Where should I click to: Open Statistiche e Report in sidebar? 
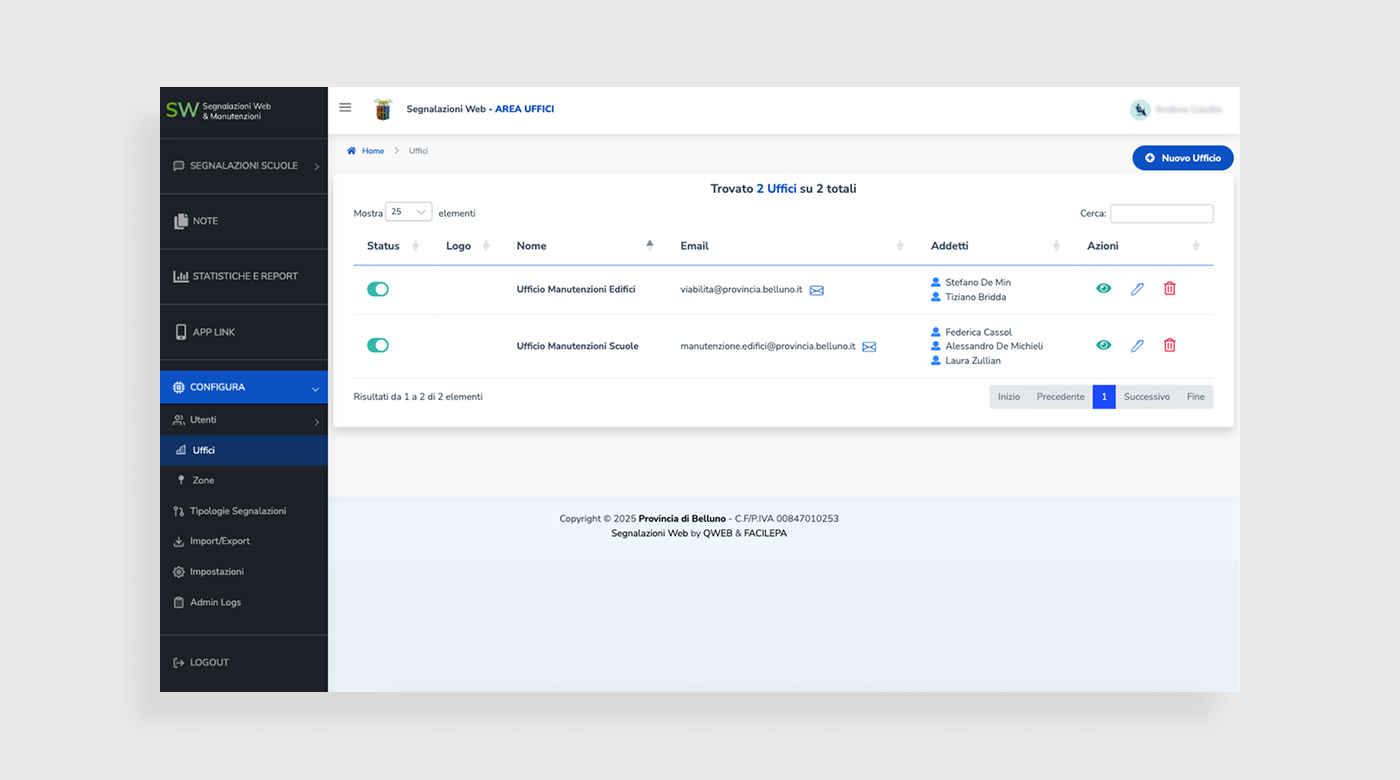click(244, 276)
